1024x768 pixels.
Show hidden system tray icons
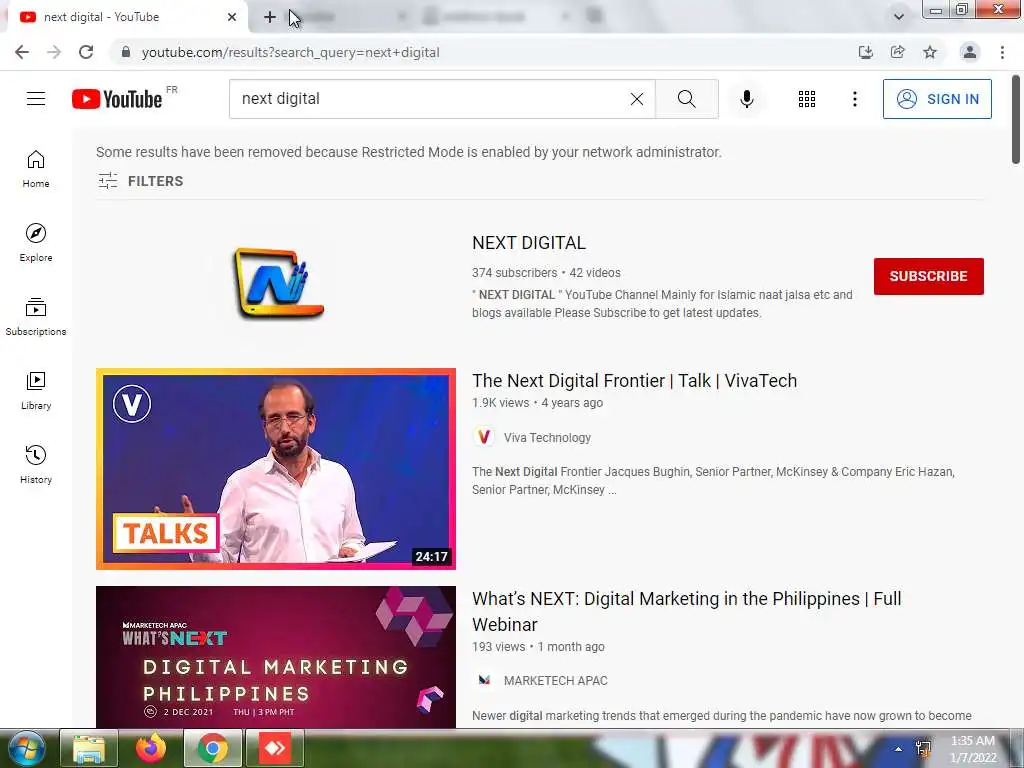click(899, 749)
